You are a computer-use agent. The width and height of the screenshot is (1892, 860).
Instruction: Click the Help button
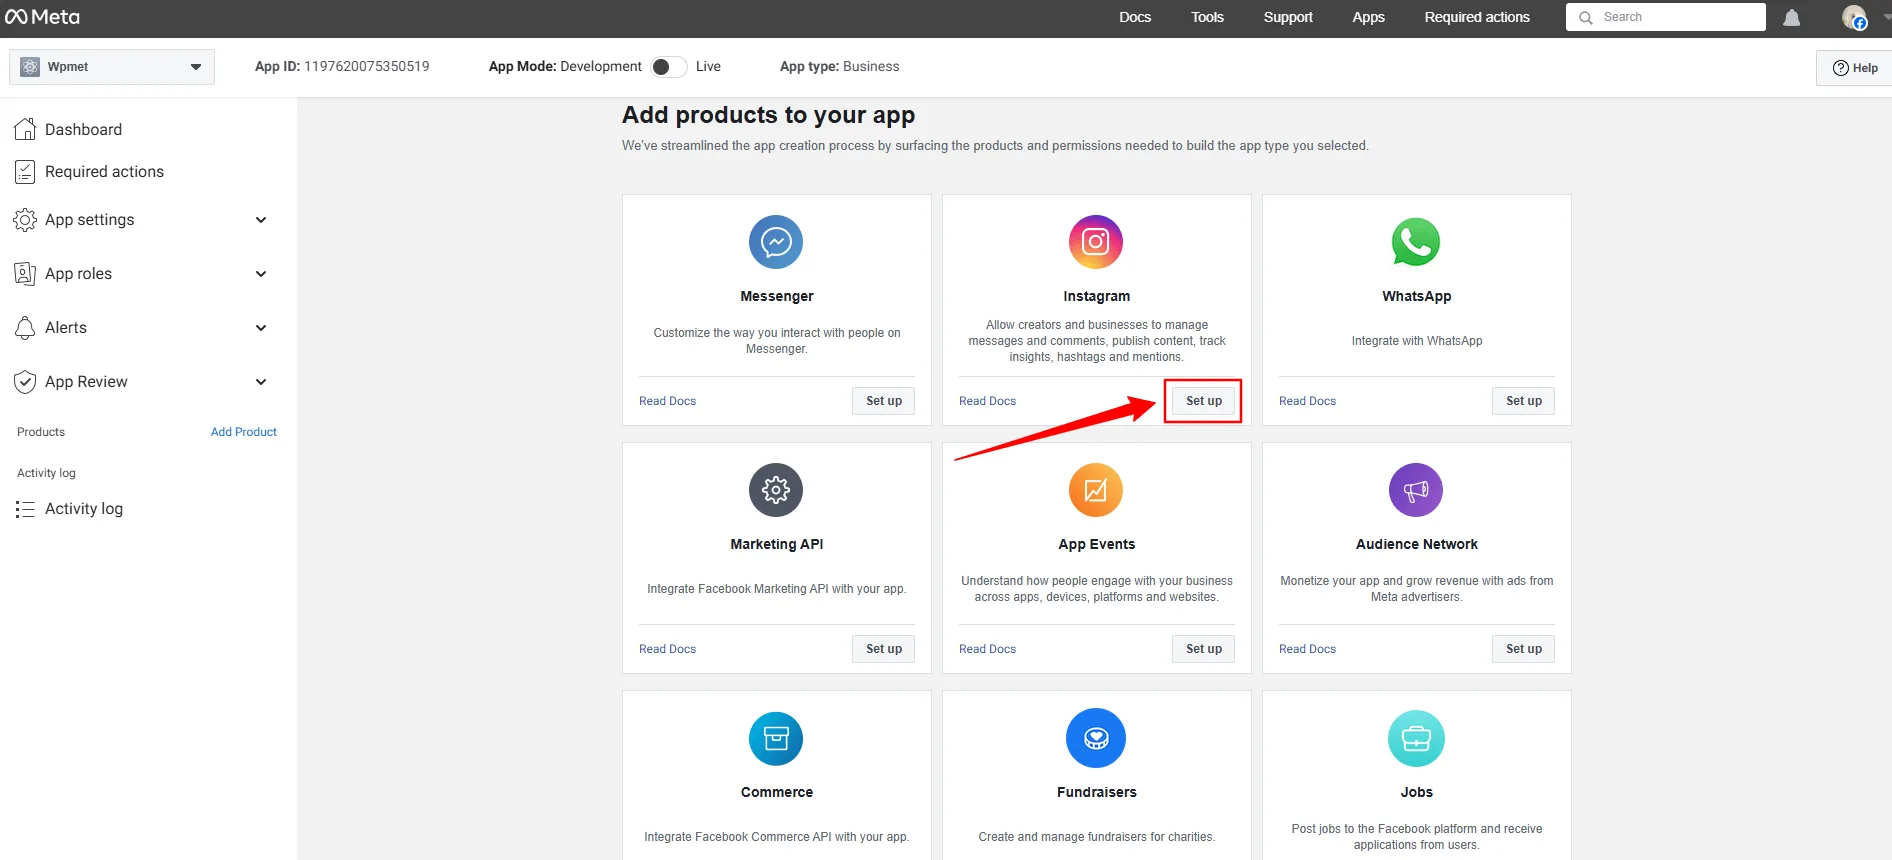tap(1854, 68)
